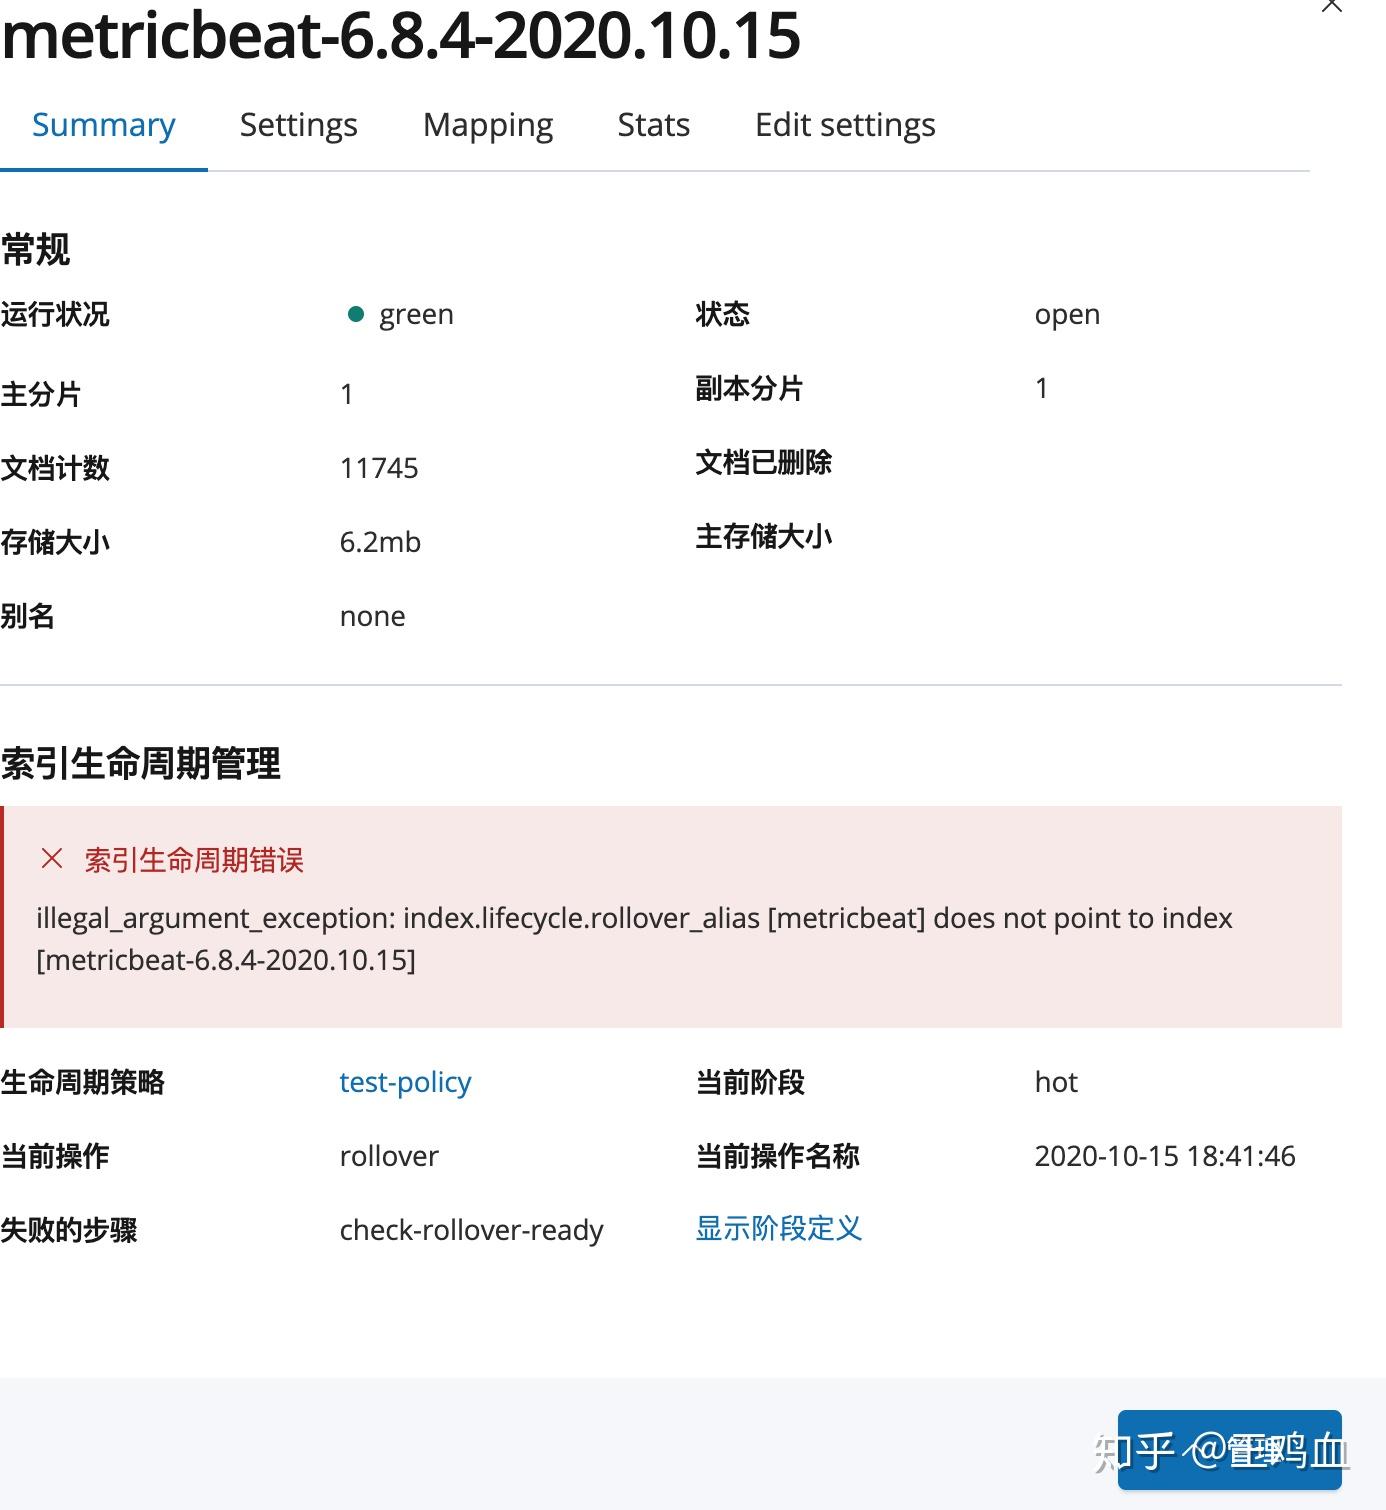This screenshot has height=1510, width=1386.
Task: Click the storage size value 6.2mb
Action: [380, 542]
